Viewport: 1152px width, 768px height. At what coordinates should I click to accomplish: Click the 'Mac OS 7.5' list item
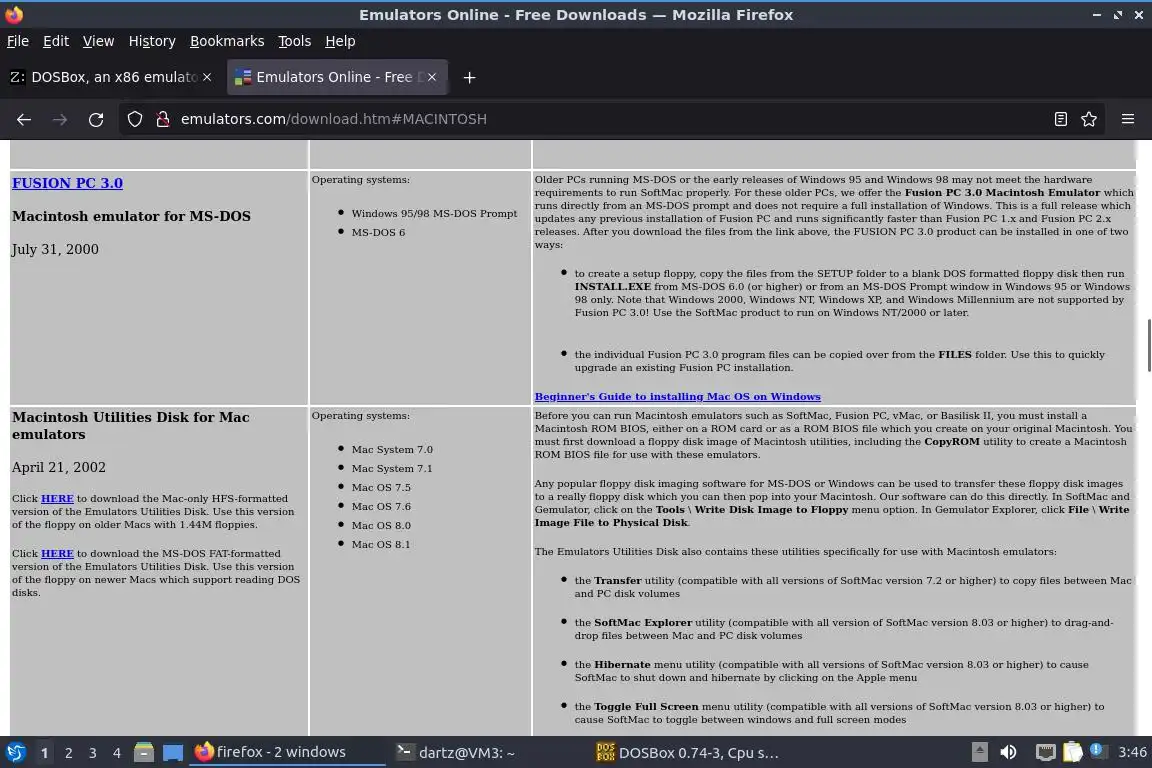pyautogui.click(x=381, y=487)
